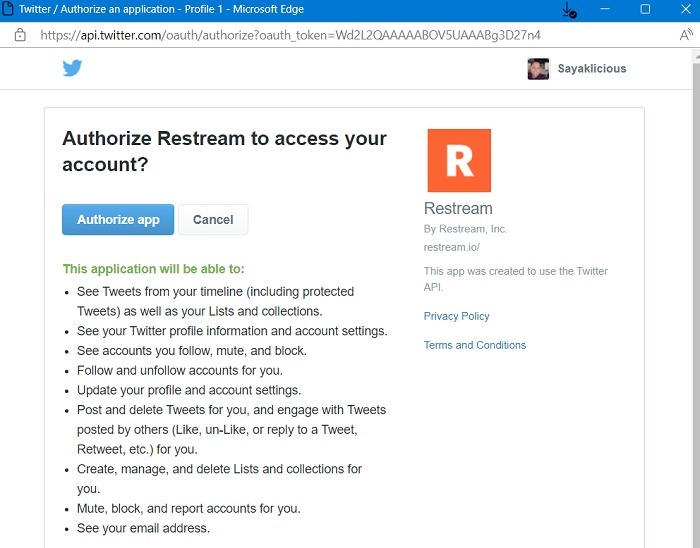Click 'This application will be able to:' heading
The width and height of the screenshot is (700, 548).
[154, 269]
